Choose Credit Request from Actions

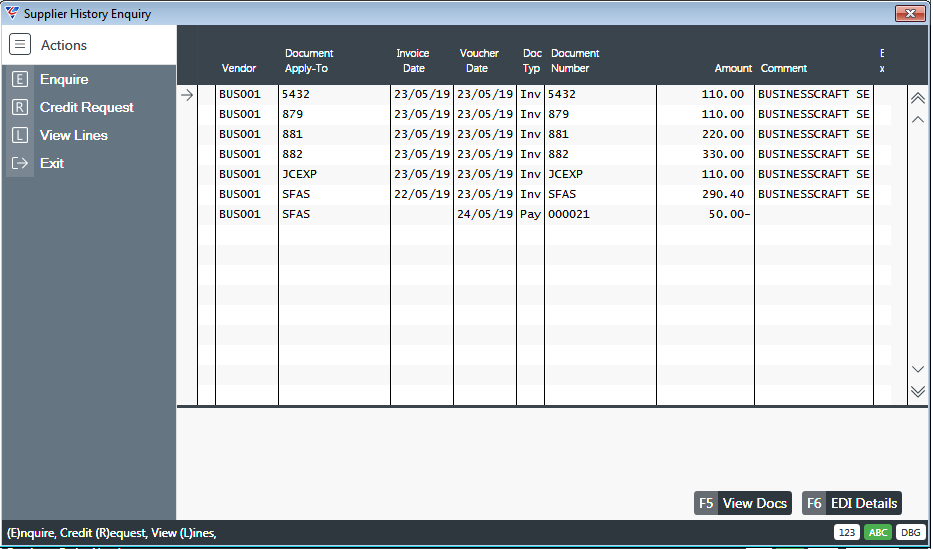[x=87, y=107]
